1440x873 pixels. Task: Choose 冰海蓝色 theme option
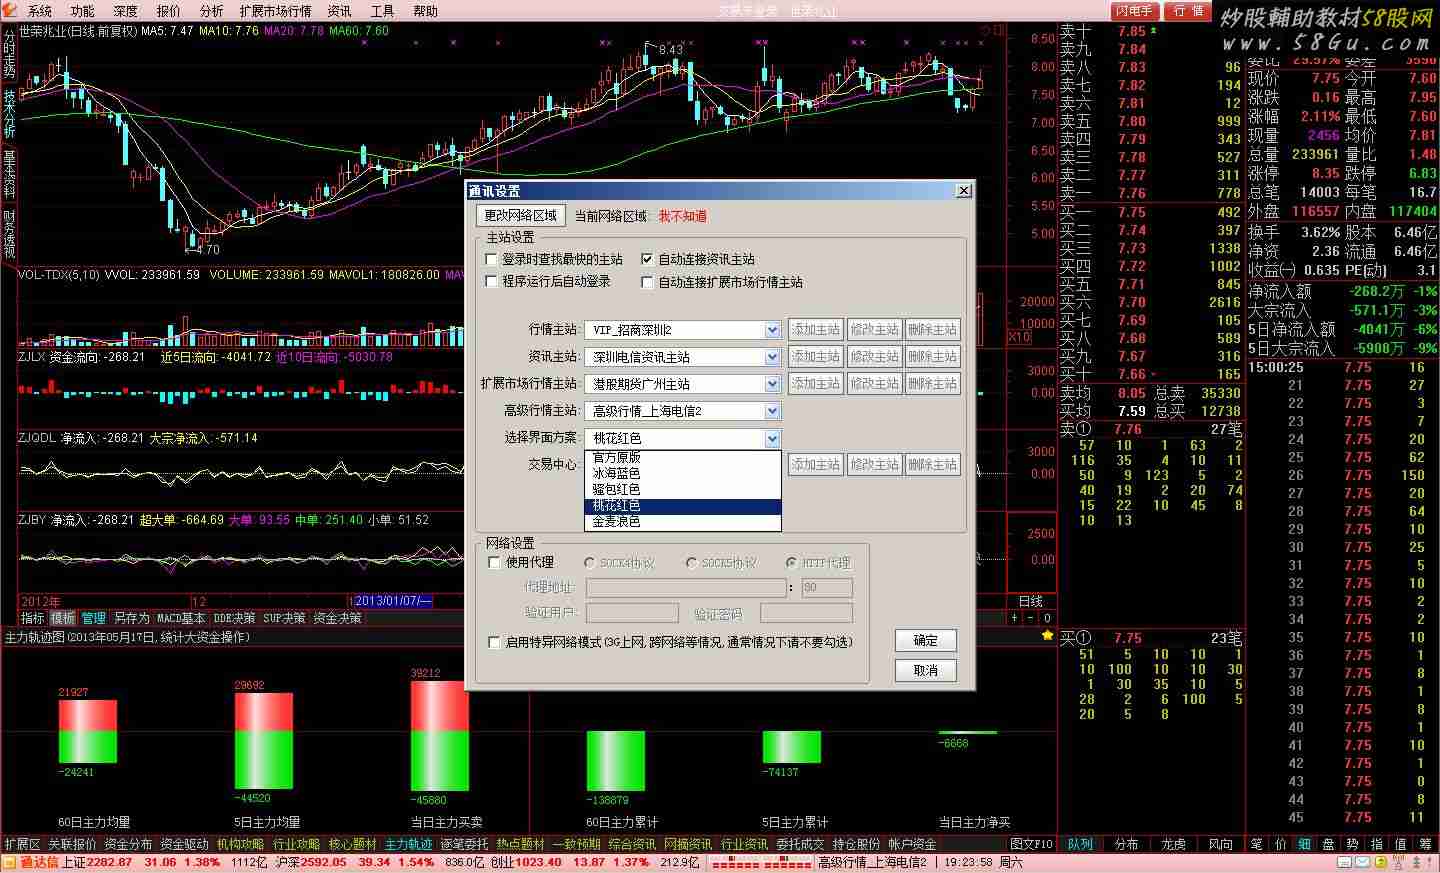click(682, 473)
